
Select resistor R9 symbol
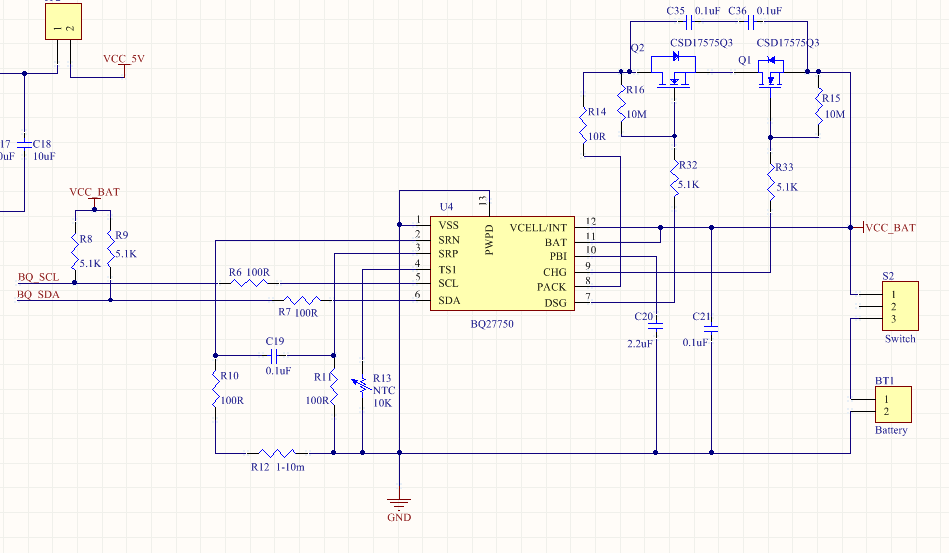pyautogui.click(x=111, y=249)
